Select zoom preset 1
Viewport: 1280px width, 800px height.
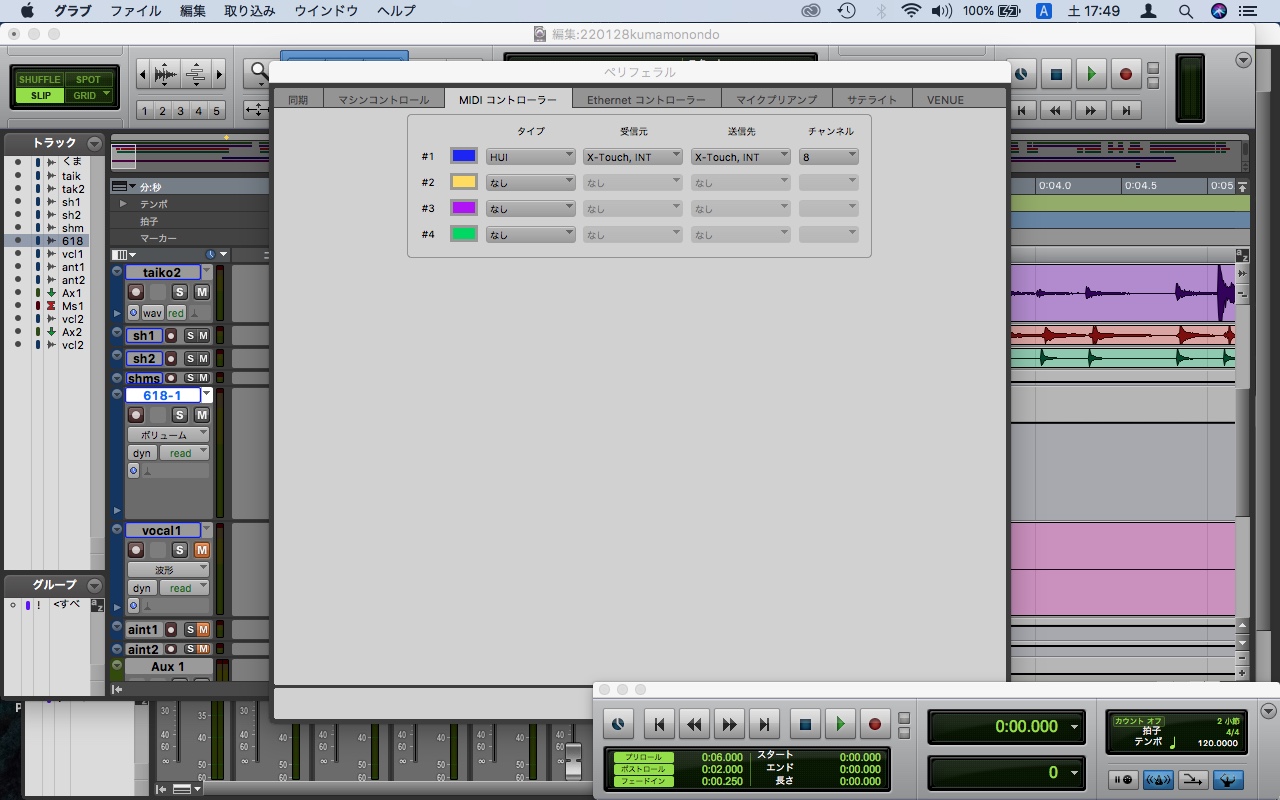click(x=145, y=111)
